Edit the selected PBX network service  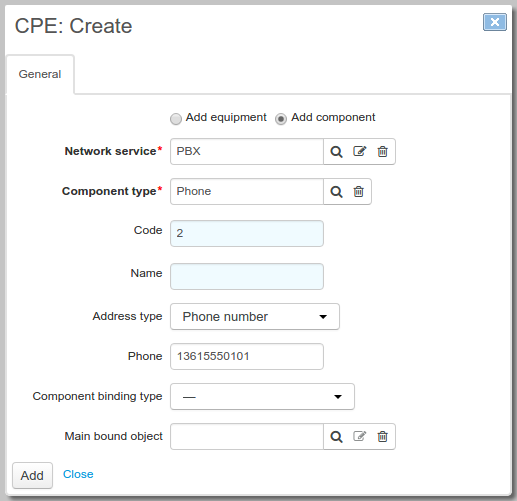click(360, 151)
